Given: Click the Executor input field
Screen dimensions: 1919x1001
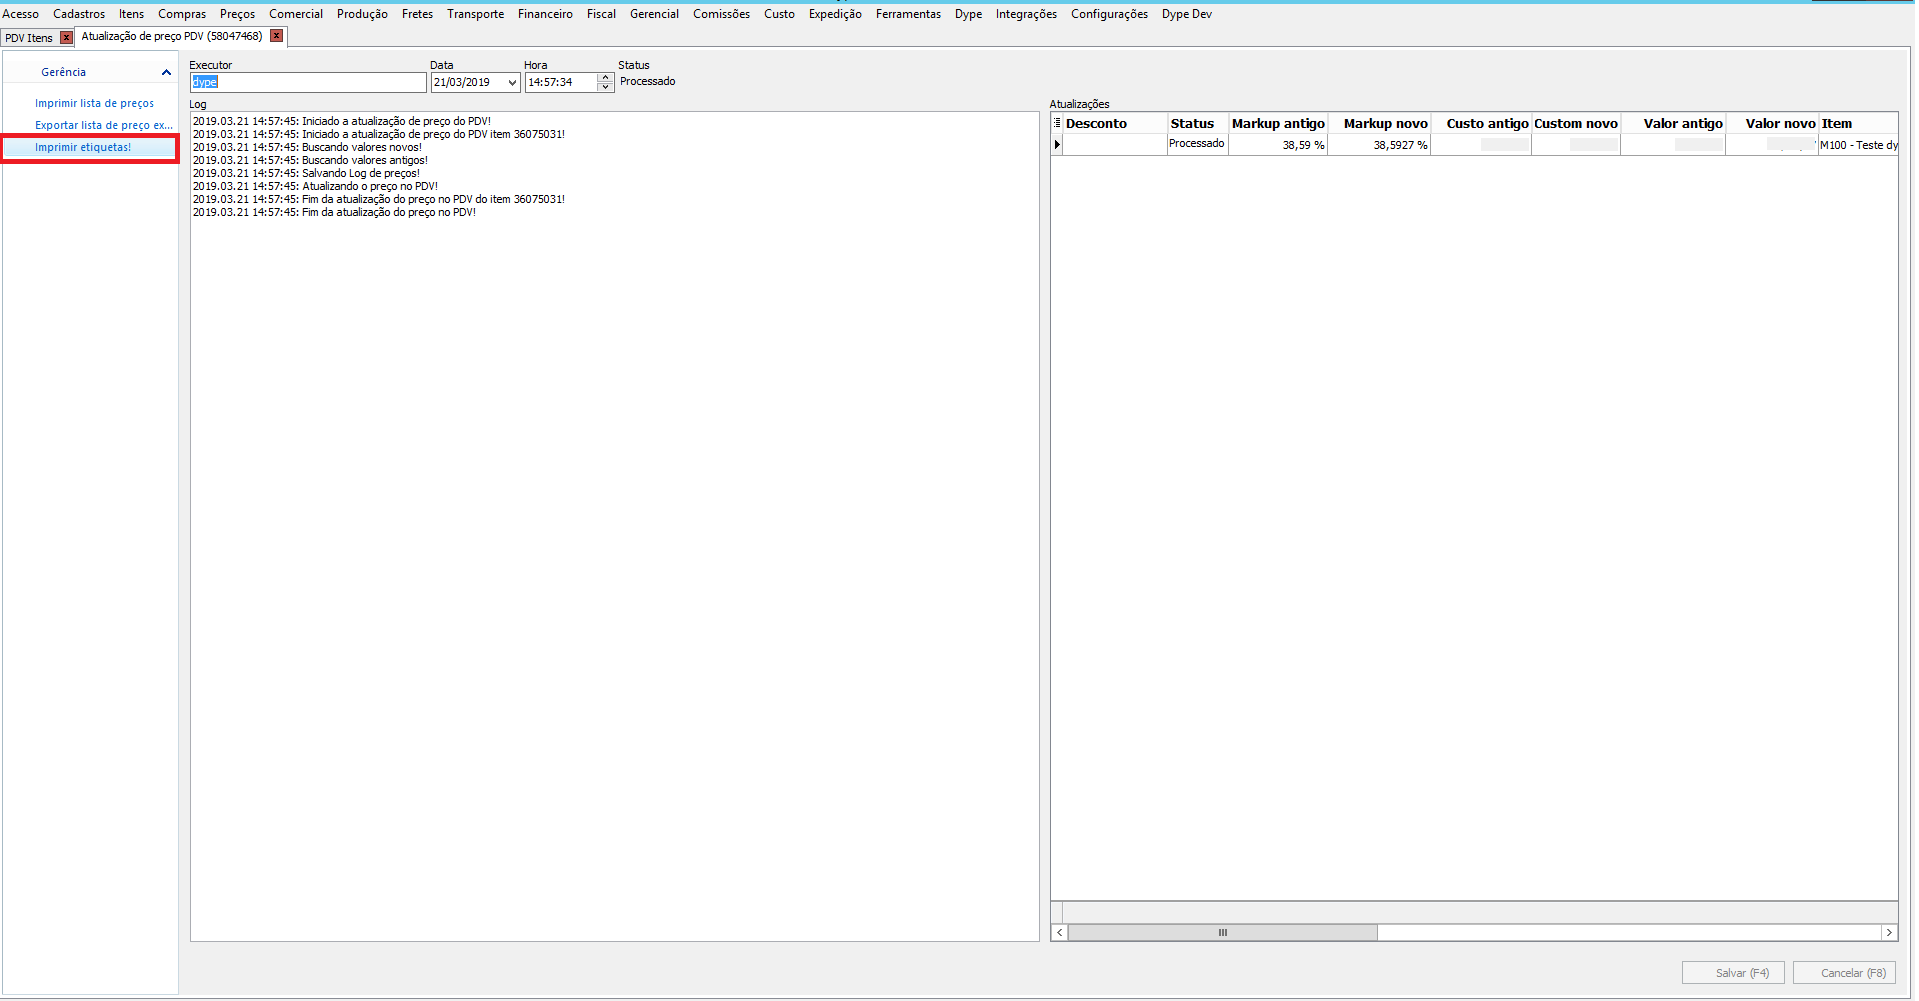Looking at the screenshot, I should click(x=308, y=82).
